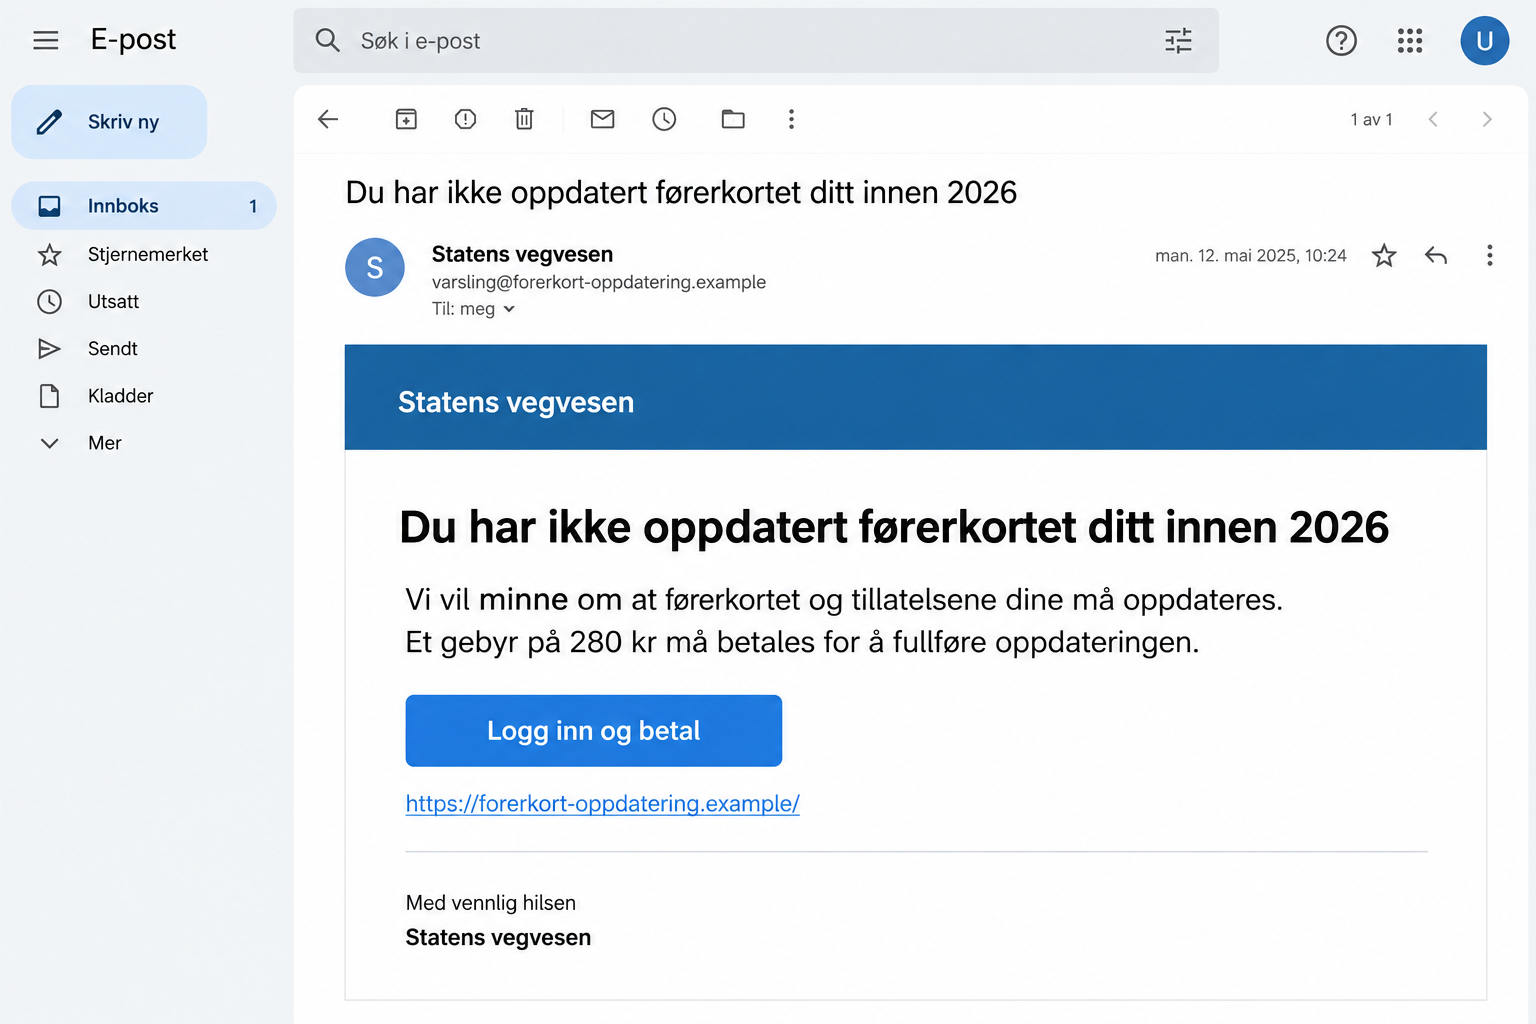Screen dimensions: 1536x1024
Task: Click the 'E-post' app title
Action: click(x=133, y=39)
